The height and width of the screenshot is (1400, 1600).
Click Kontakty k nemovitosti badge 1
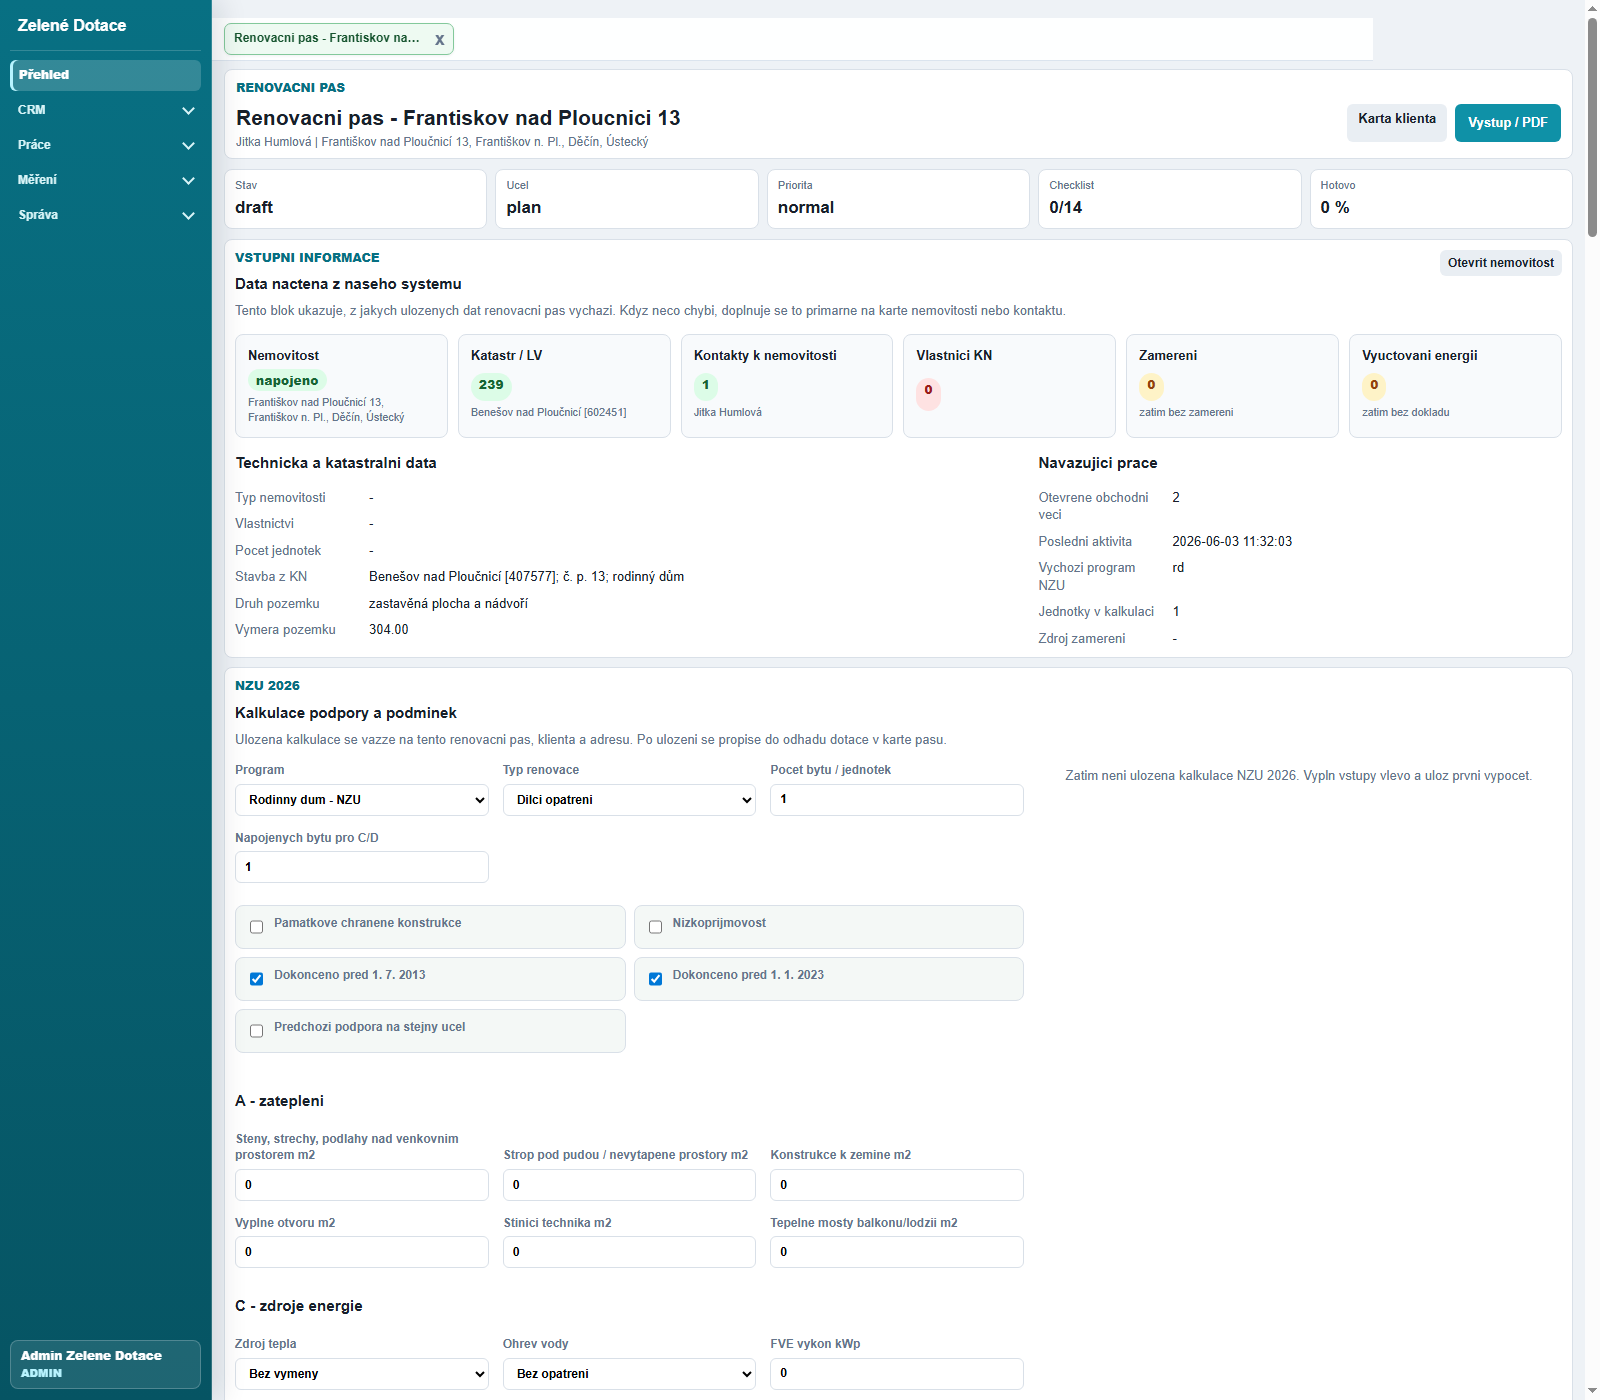pos(706,385)
